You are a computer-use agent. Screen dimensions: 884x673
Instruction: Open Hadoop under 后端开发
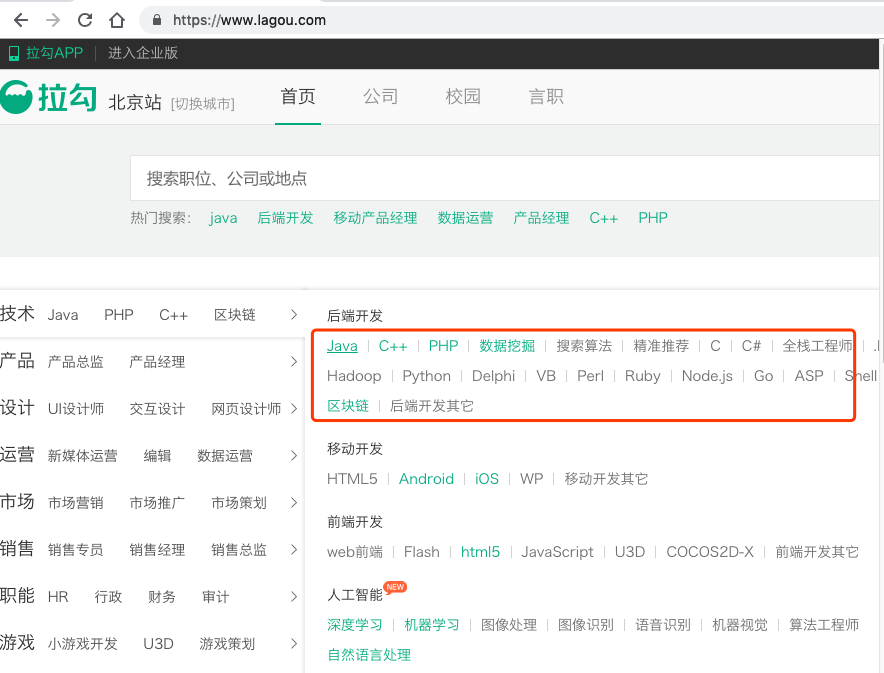pos(354,376)
